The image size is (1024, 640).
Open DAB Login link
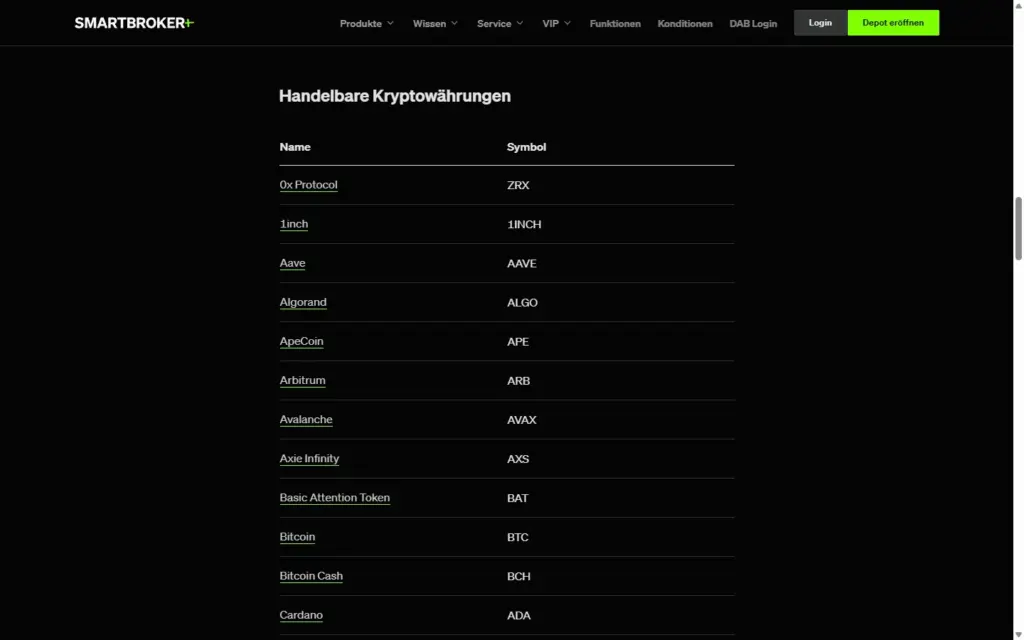tap(753, 24)
